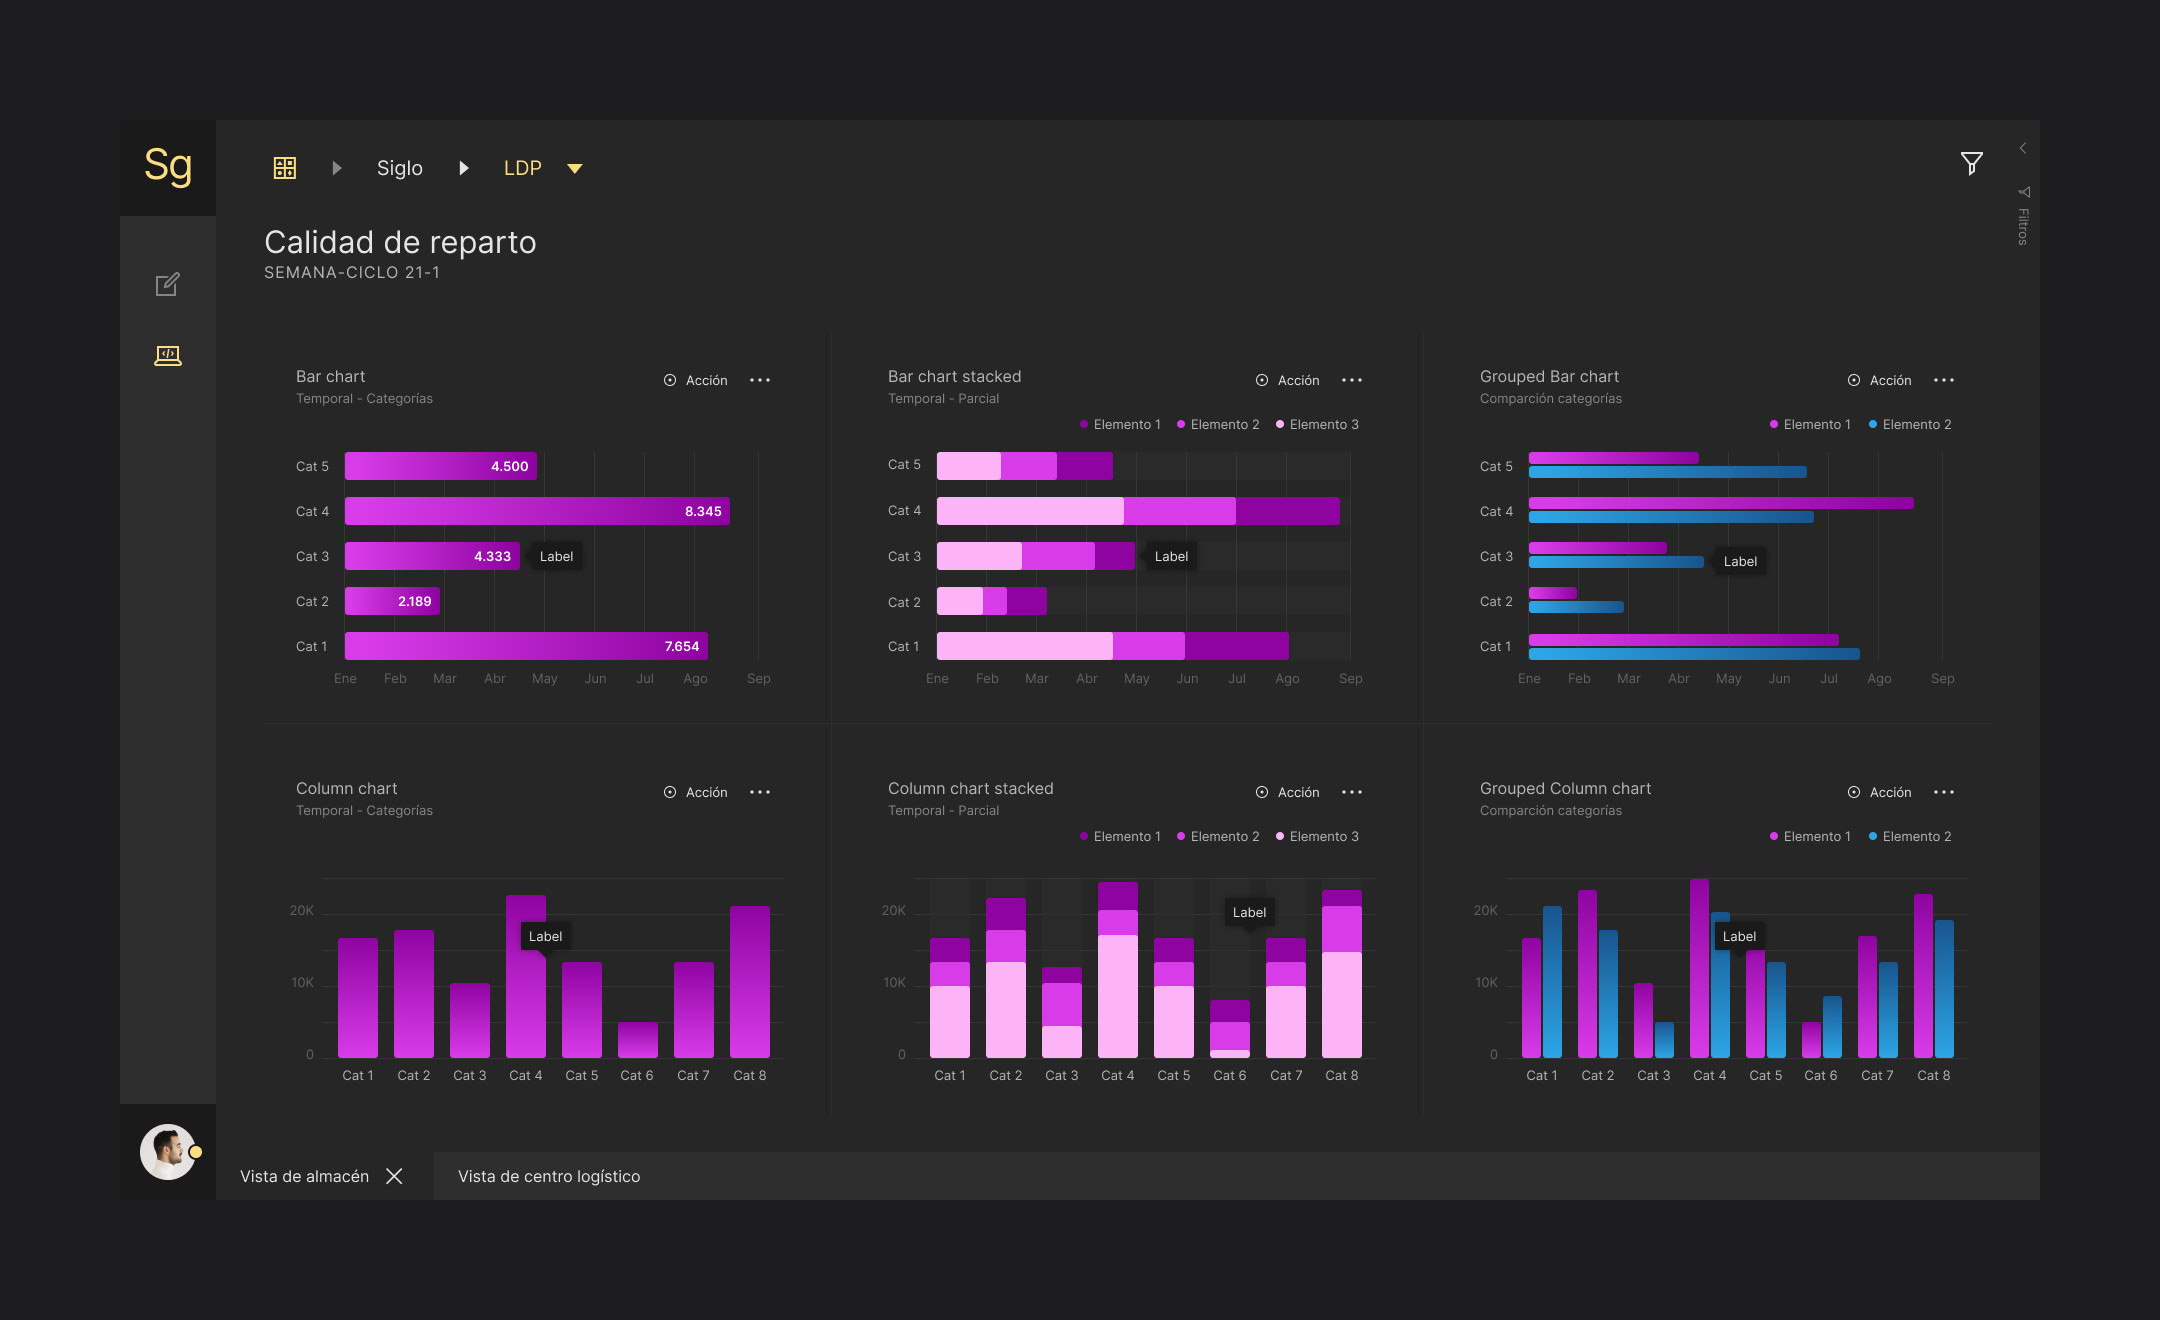Switch to Vista de centro logístico tab

click(x=549, y=1176)
